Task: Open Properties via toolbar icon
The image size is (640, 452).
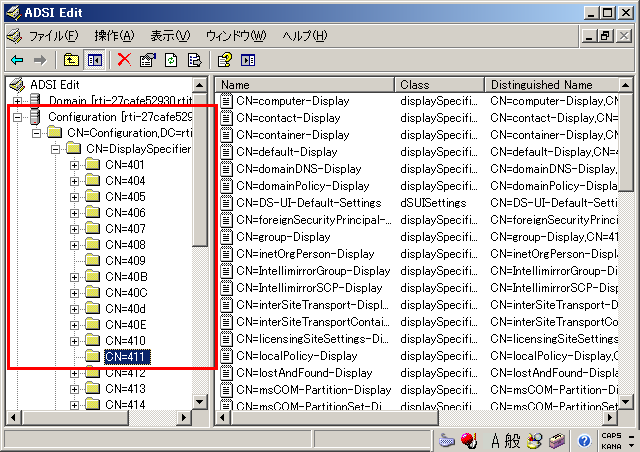Action: coord(148,60)
